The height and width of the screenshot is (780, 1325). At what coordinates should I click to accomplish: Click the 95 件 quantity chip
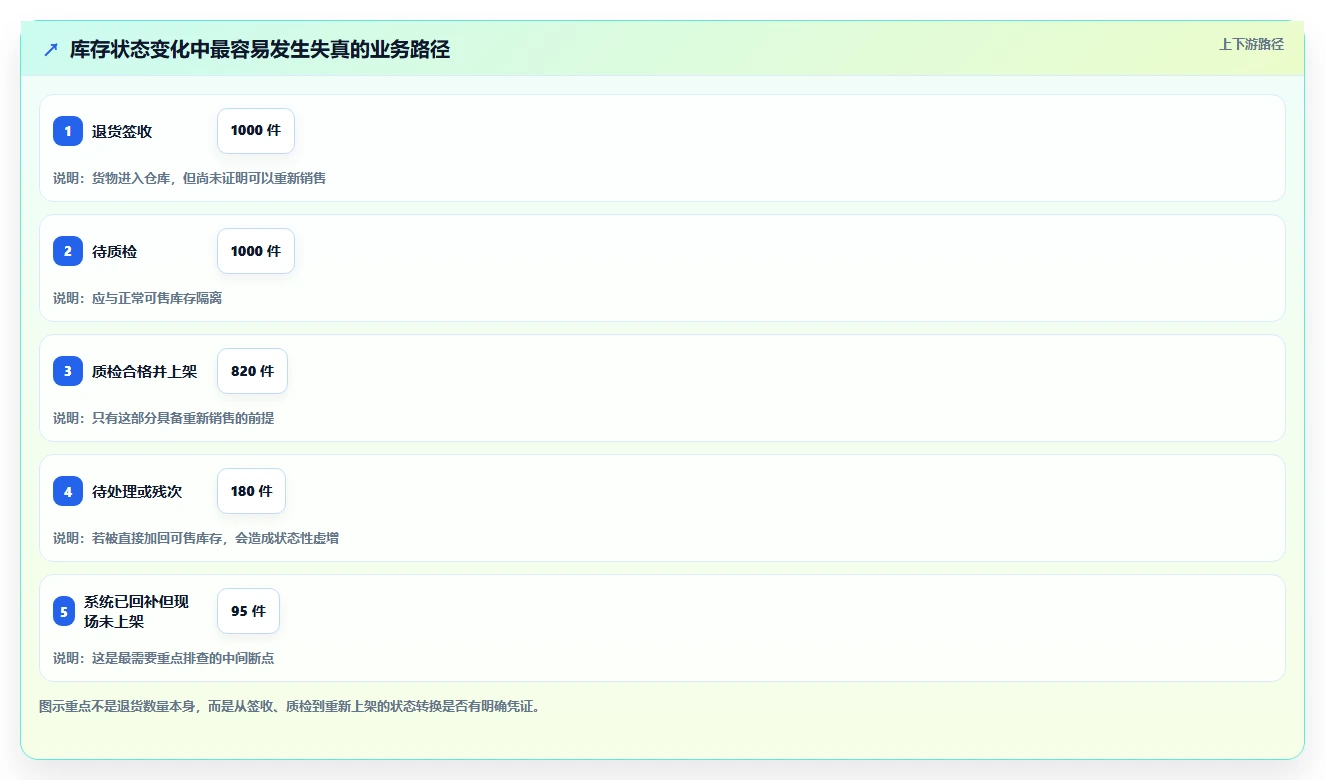[x=248, y=611]
